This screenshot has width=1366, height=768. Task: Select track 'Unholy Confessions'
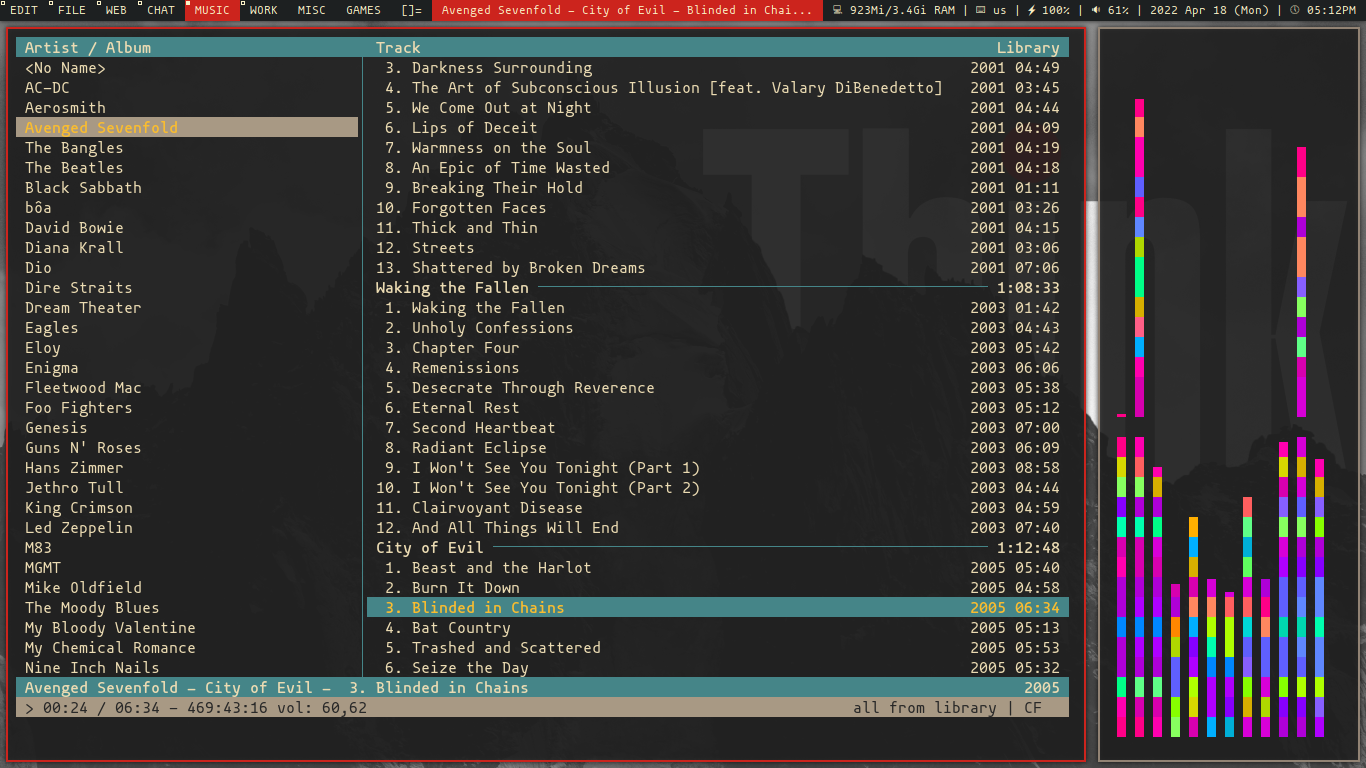point(717,328)
